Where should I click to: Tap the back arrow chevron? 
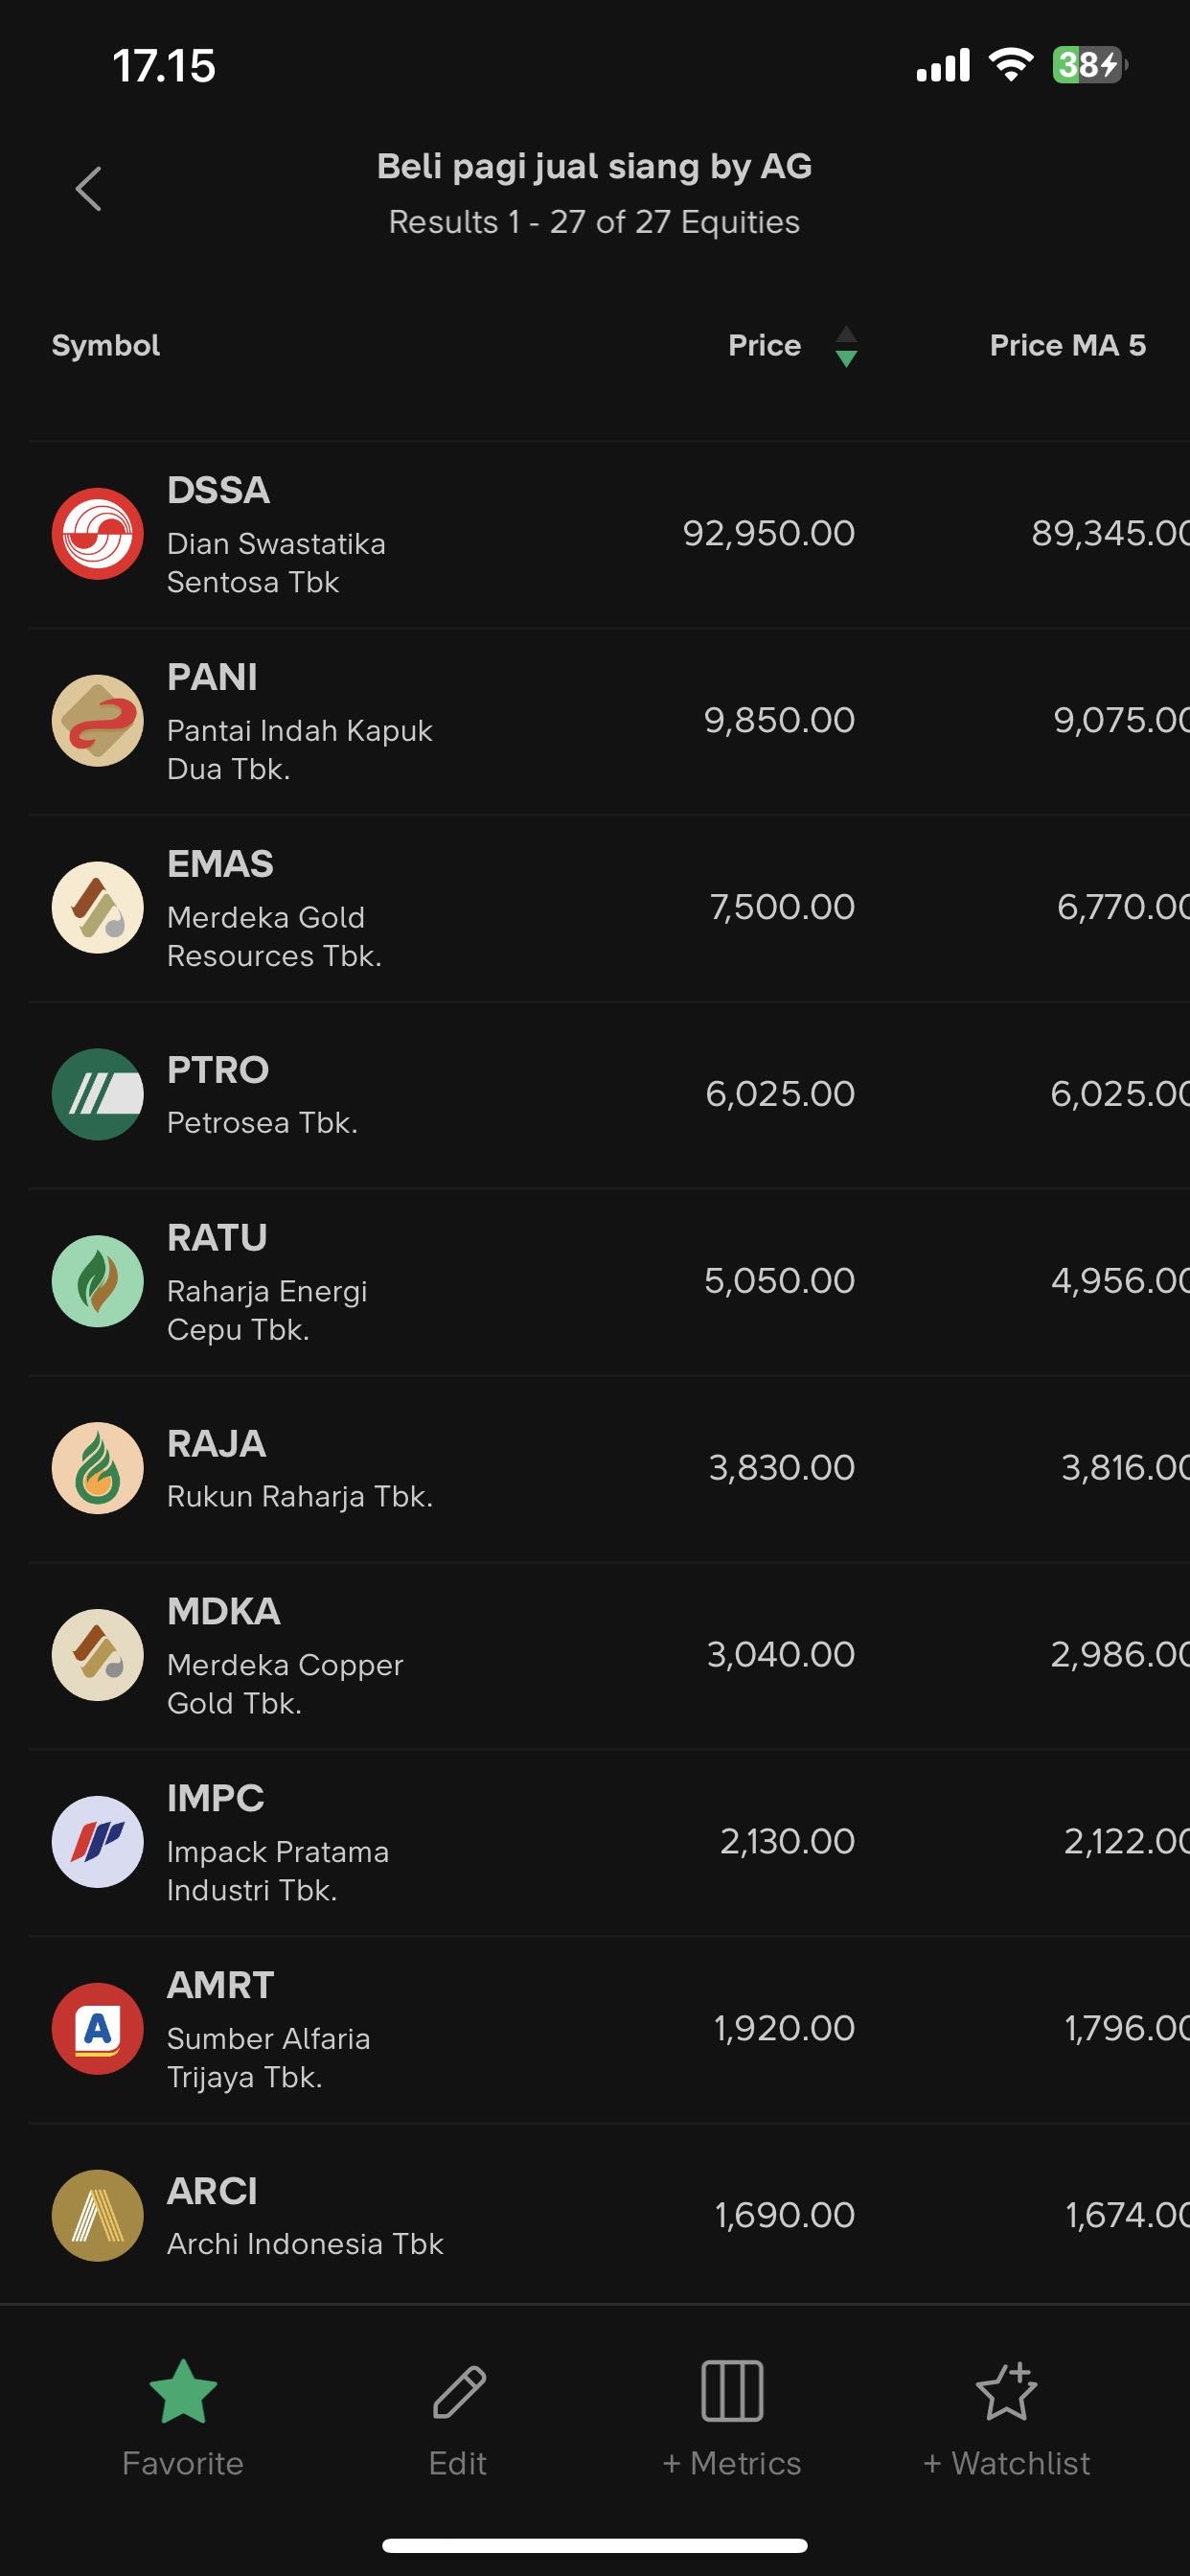(88, 189)
